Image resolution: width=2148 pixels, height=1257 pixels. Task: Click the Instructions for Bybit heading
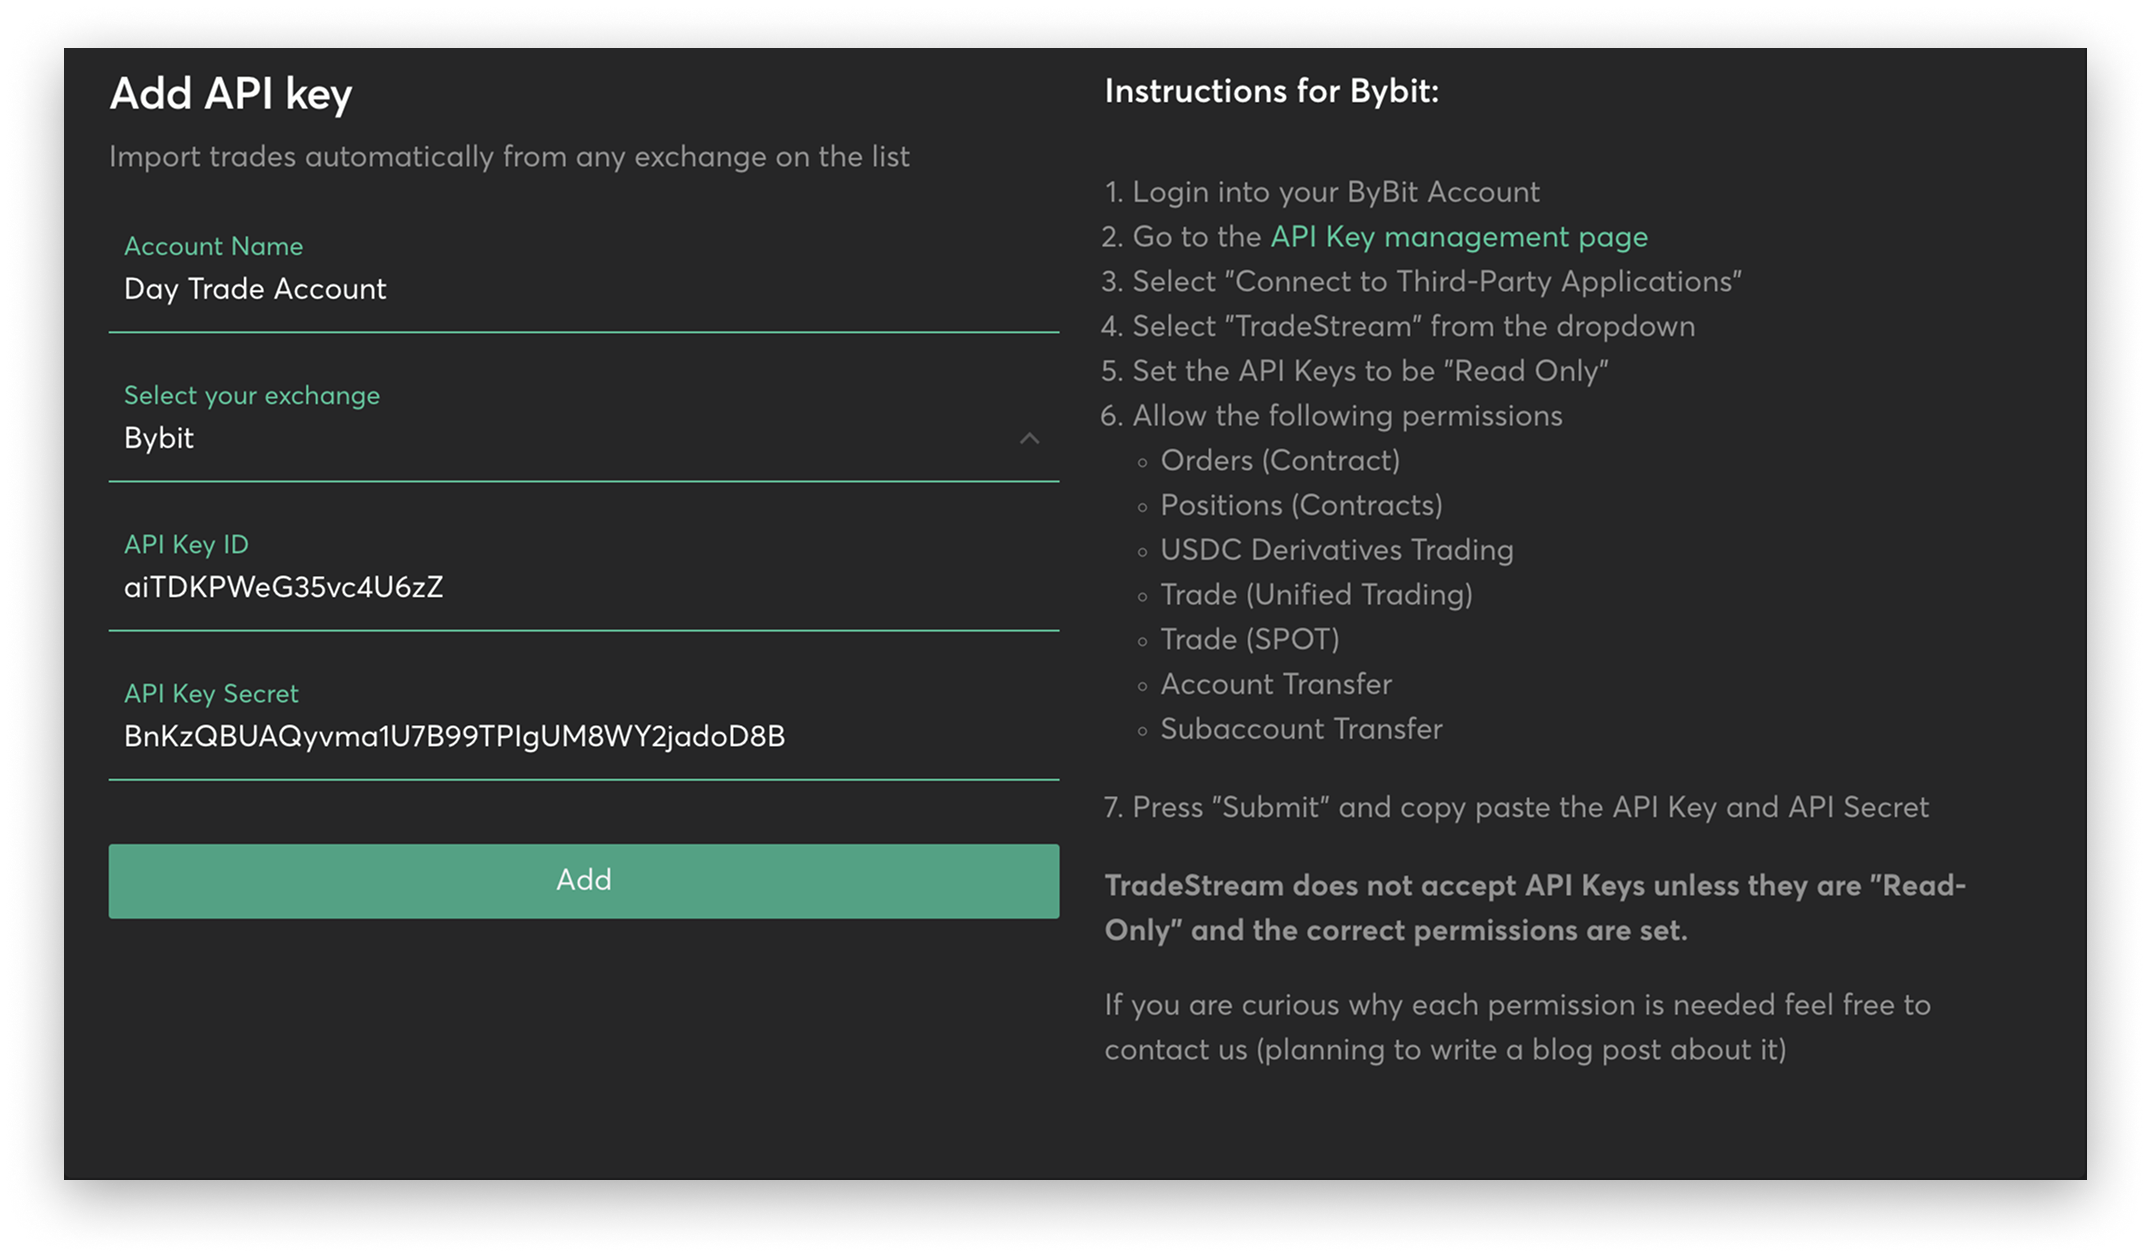pos(1271,91)
